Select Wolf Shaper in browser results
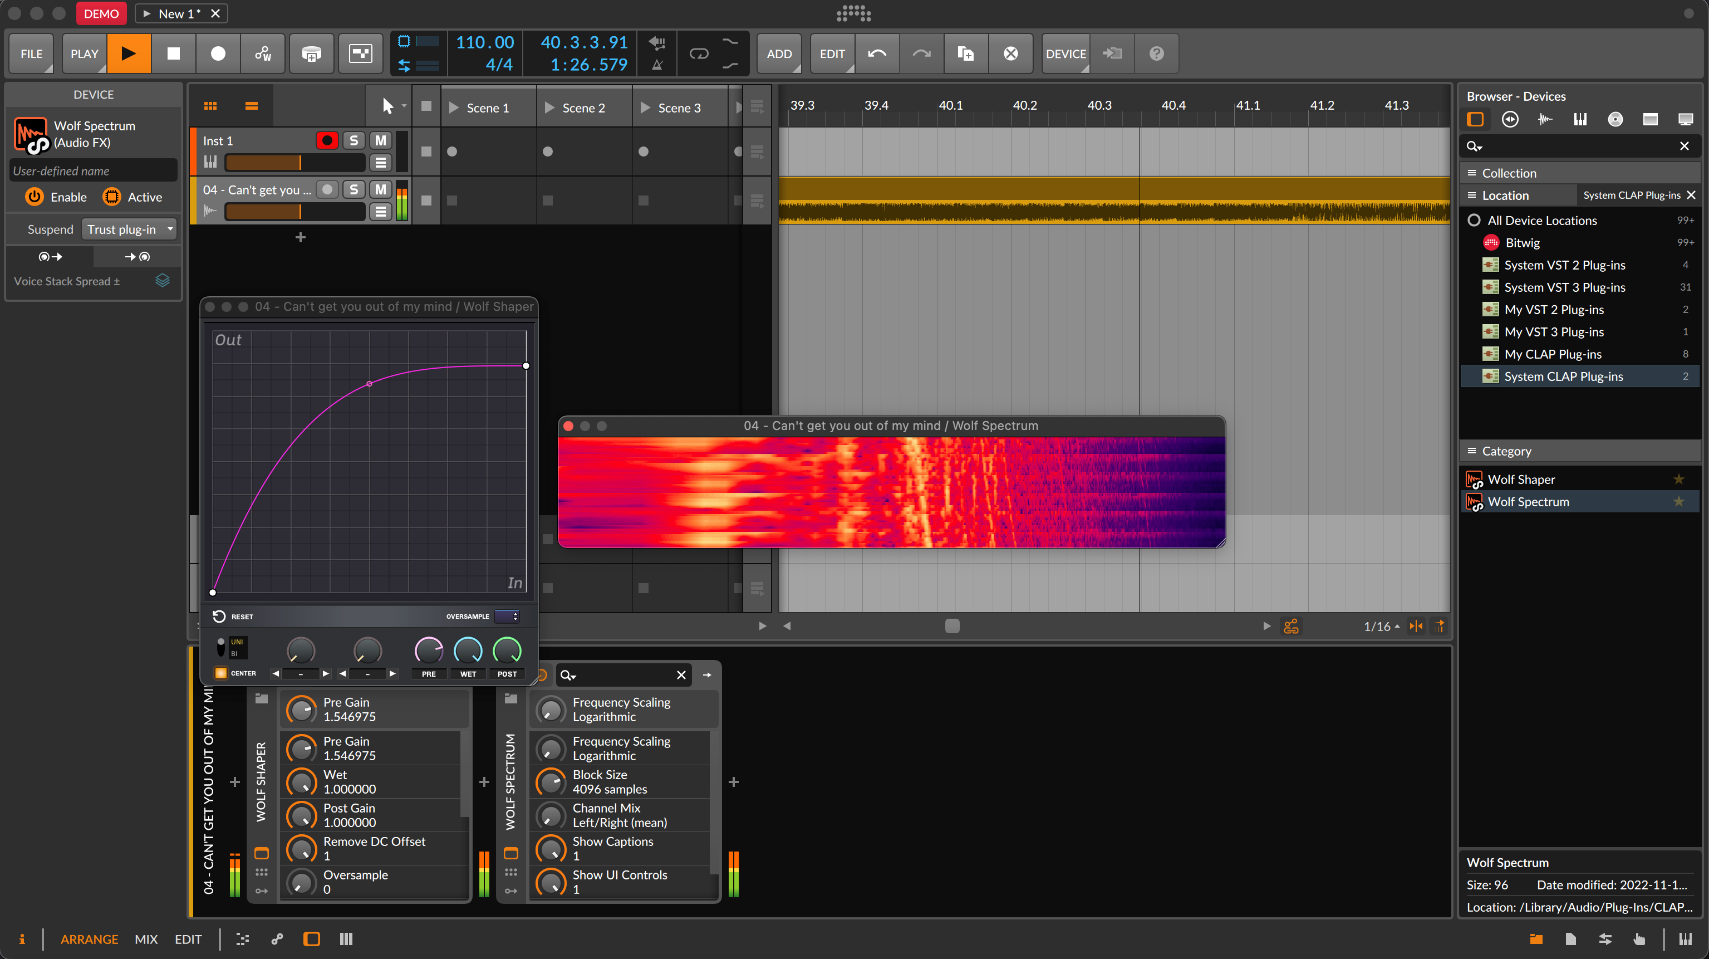1709x959 pixels. click(x=1579, y=480)
